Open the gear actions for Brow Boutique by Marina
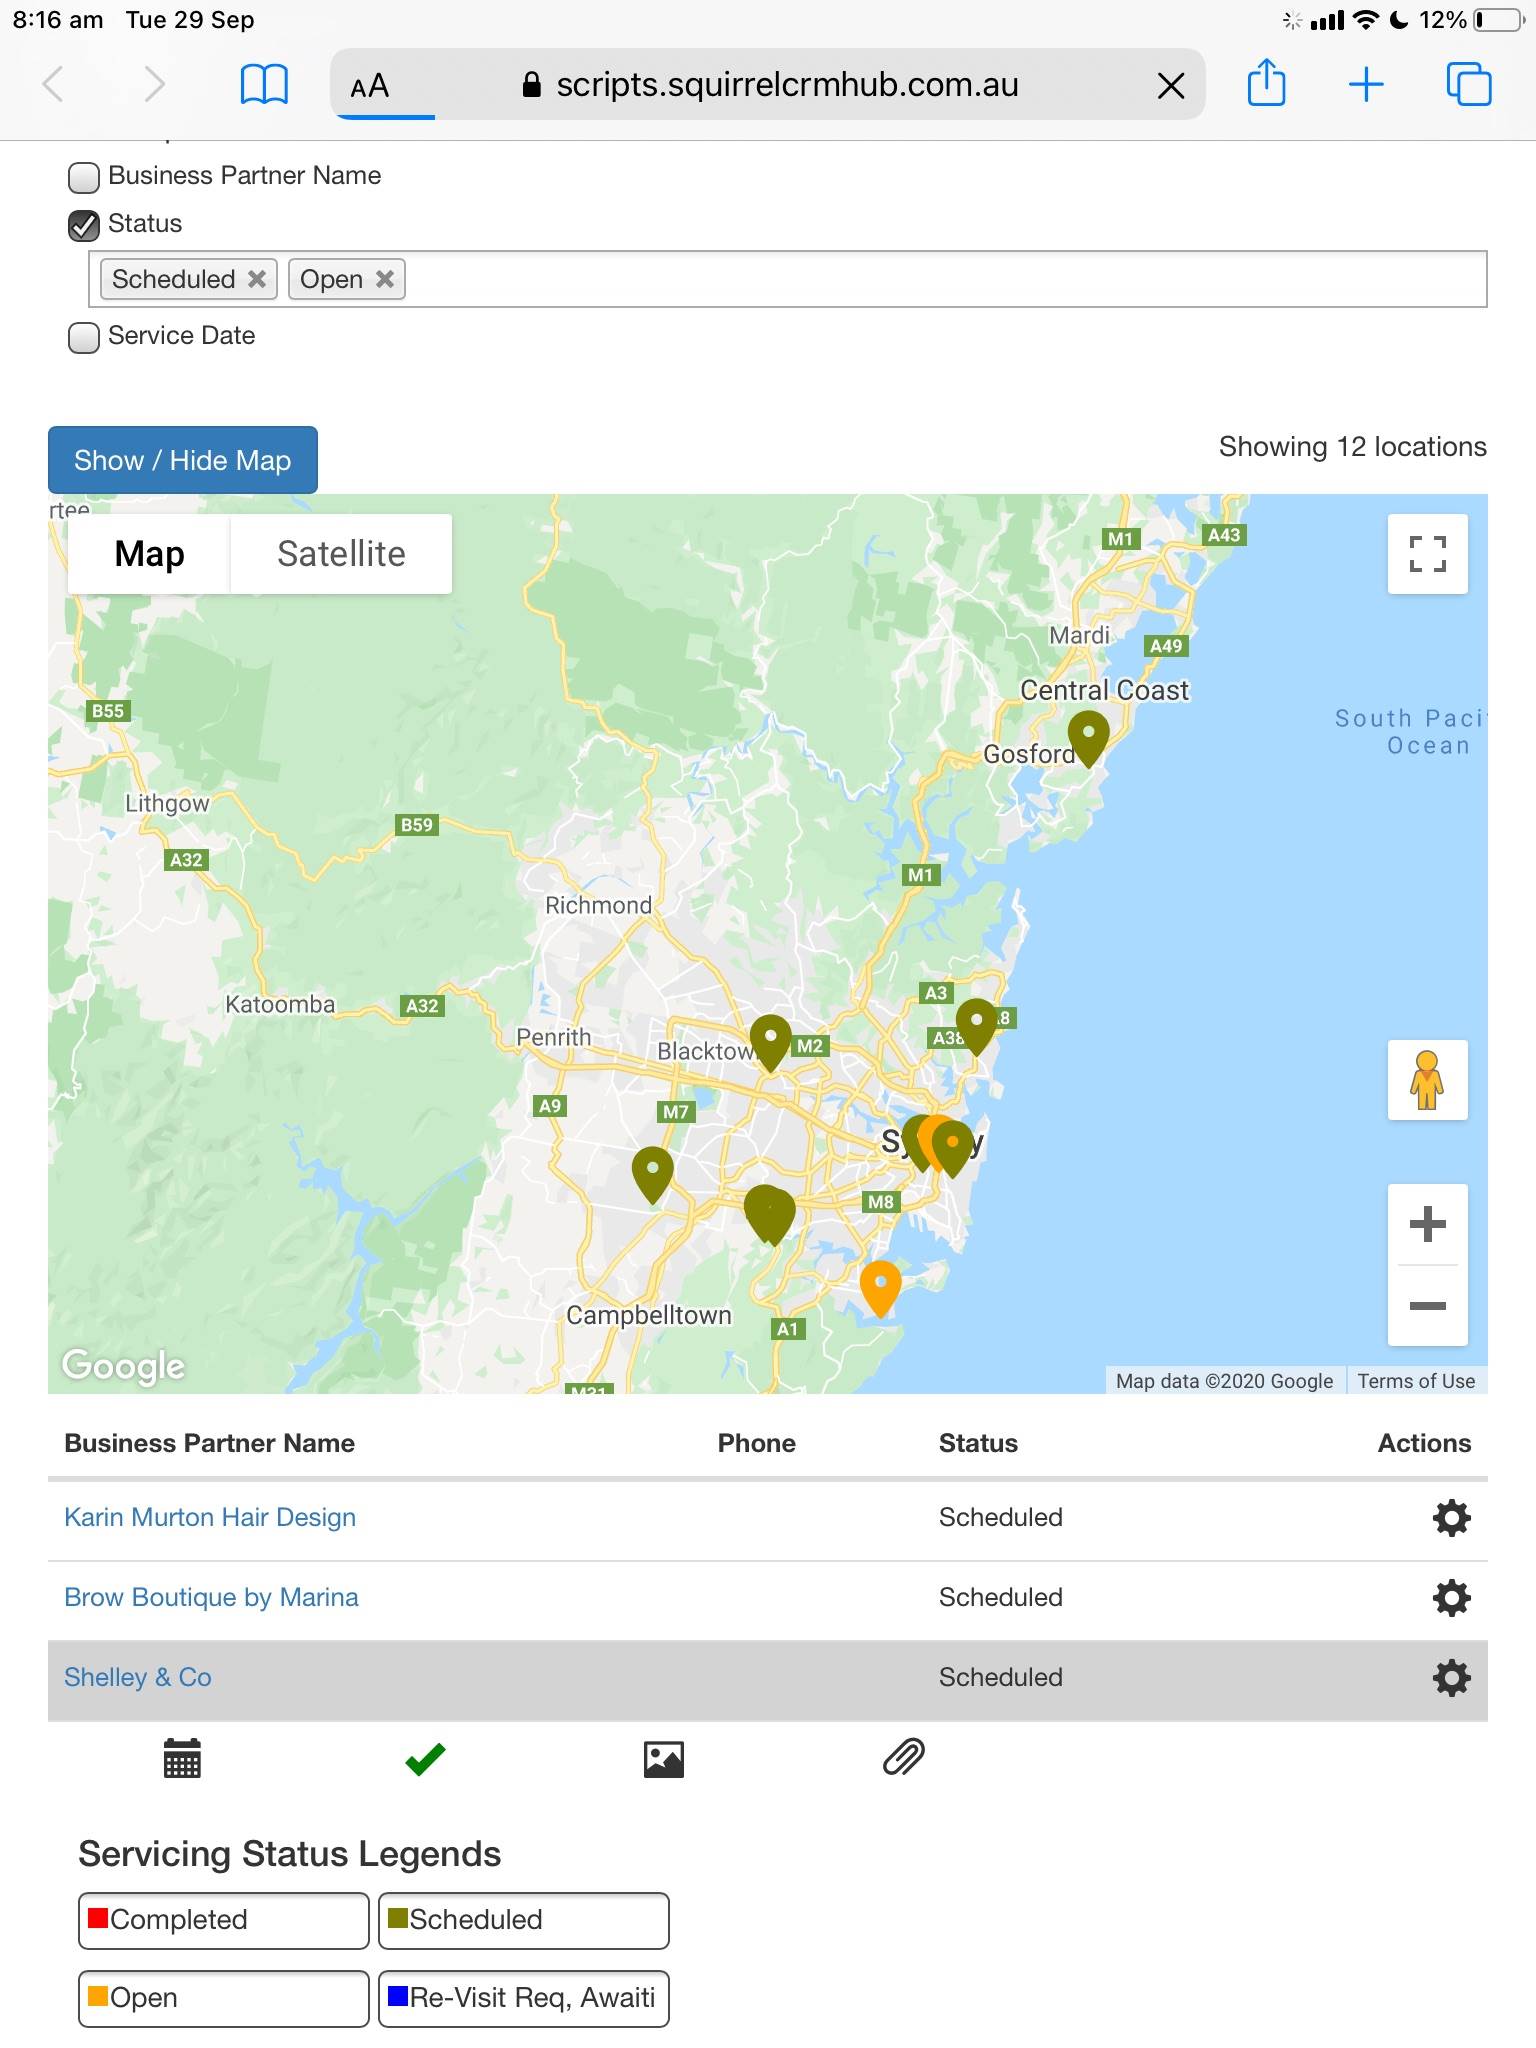 pyautogui.click(x=1451, y=1598)
